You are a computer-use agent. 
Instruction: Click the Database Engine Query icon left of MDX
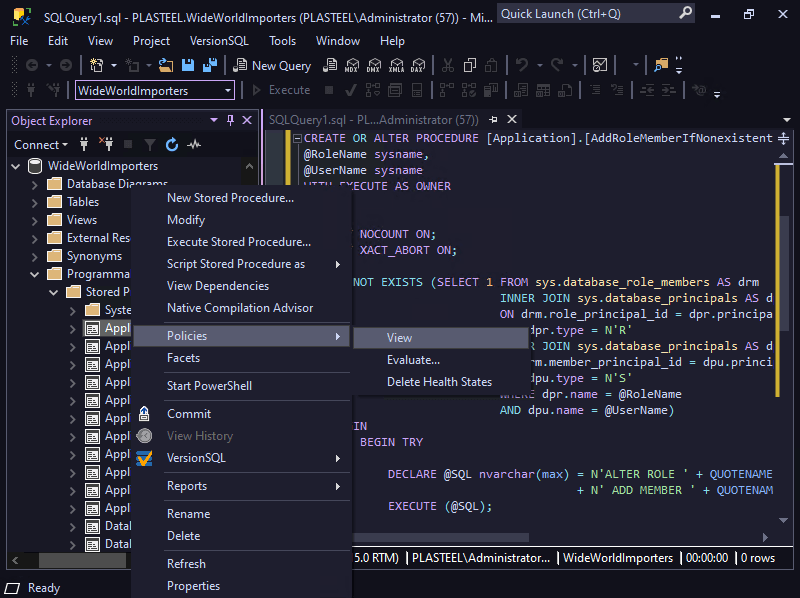pyautogui.click(x=330, y=65)
